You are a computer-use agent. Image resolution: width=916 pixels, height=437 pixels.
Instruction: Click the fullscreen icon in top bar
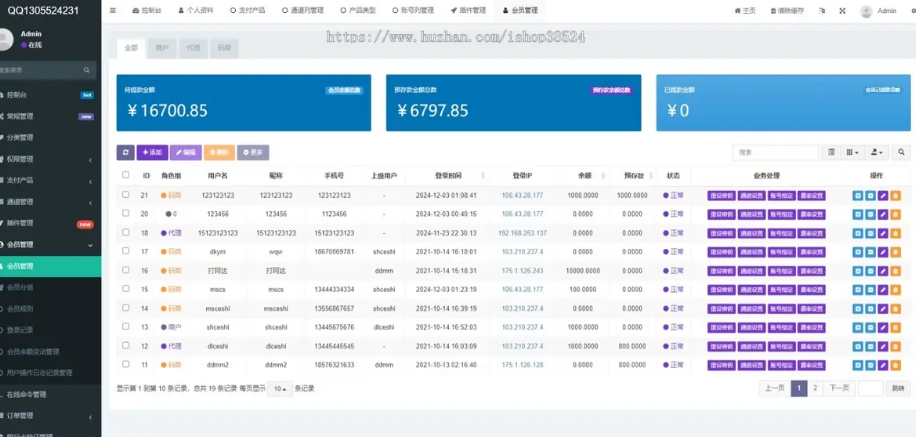click(842, 10)
